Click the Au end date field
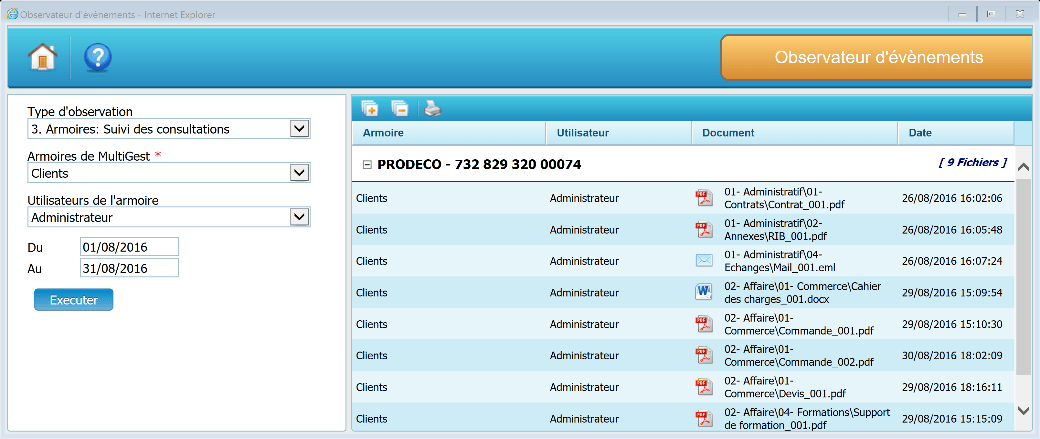Image resolution: width=1040 pixels, height=439 pixels. 128,268
